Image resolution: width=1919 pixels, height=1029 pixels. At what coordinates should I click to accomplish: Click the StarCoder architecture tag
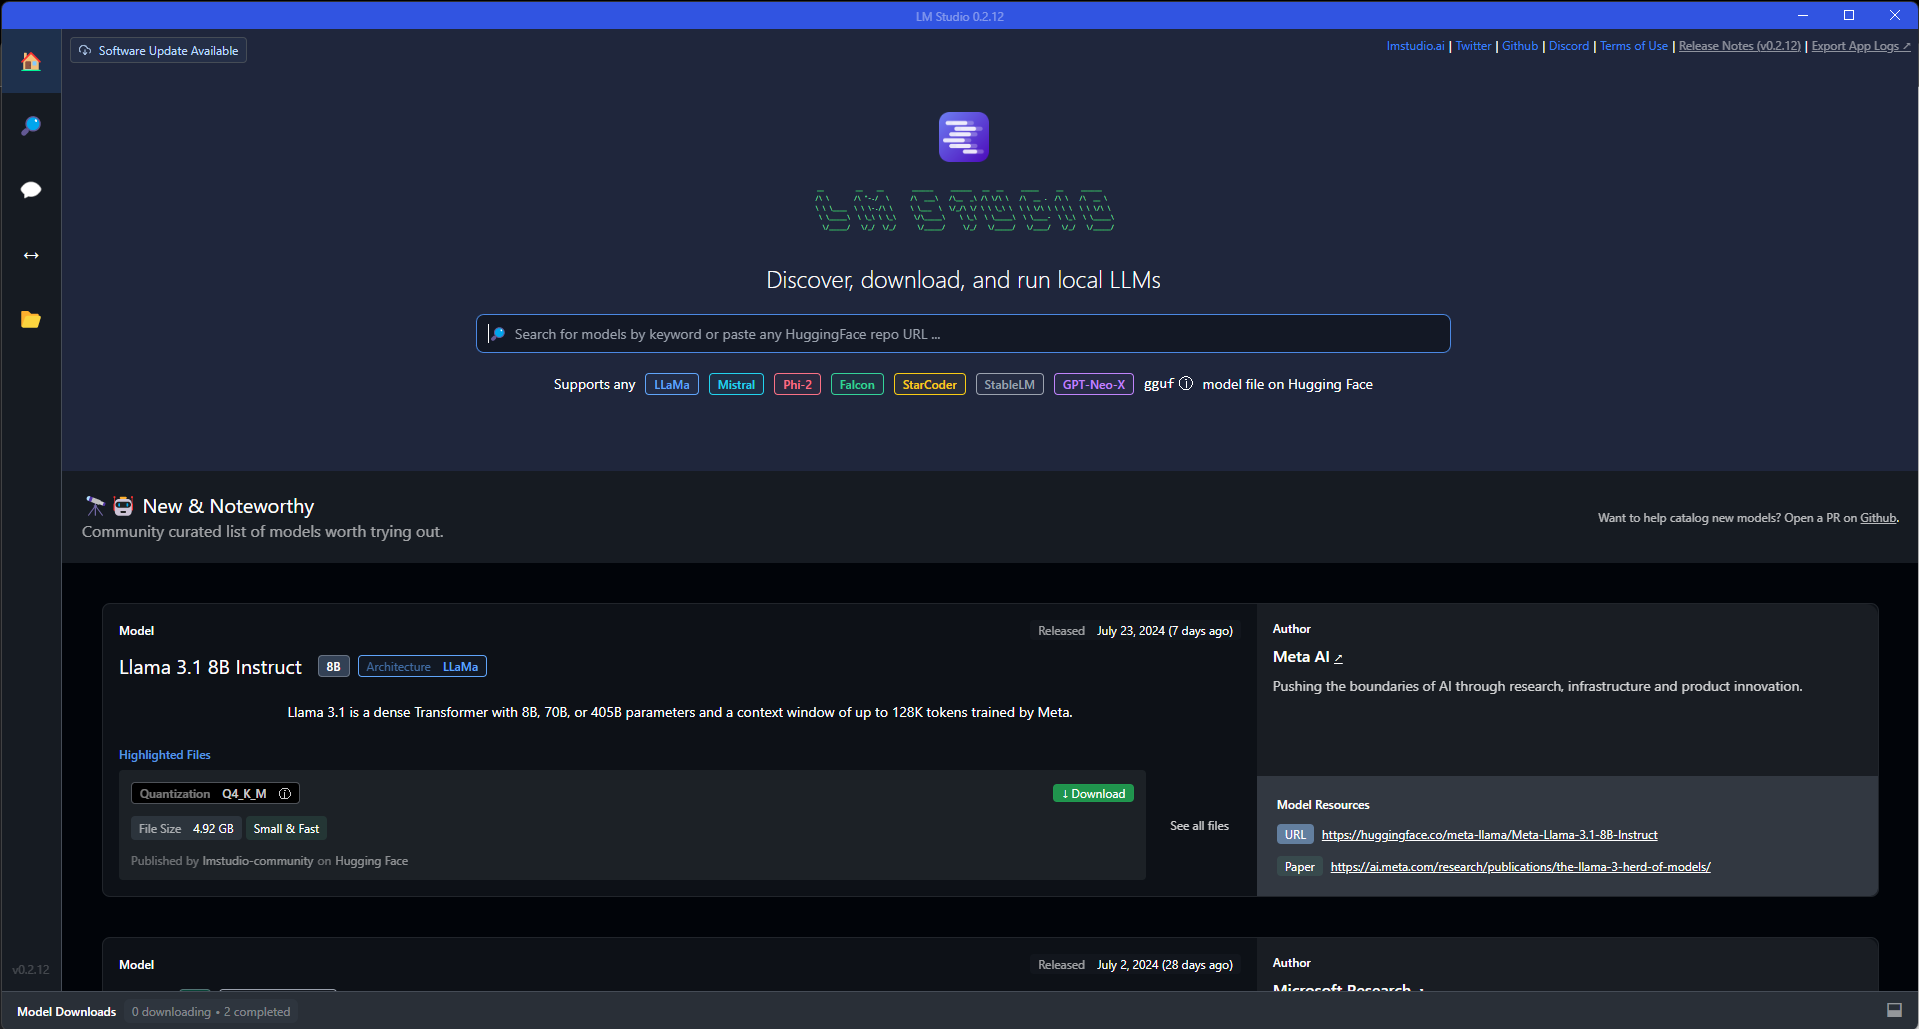(x=929, y=385)
